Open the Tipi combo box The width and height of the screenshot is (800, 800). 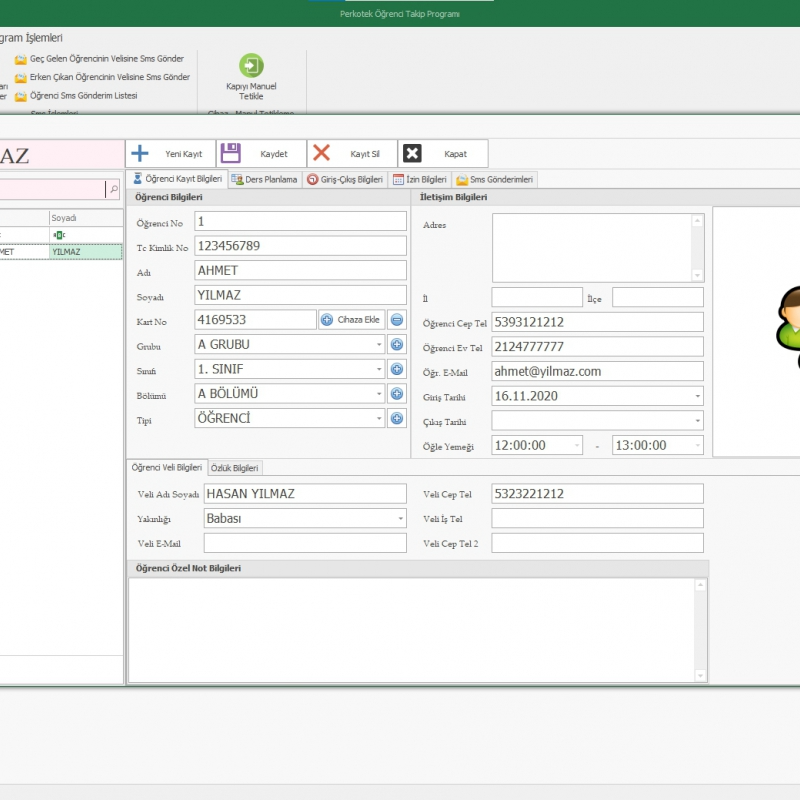tap(379, 419)
